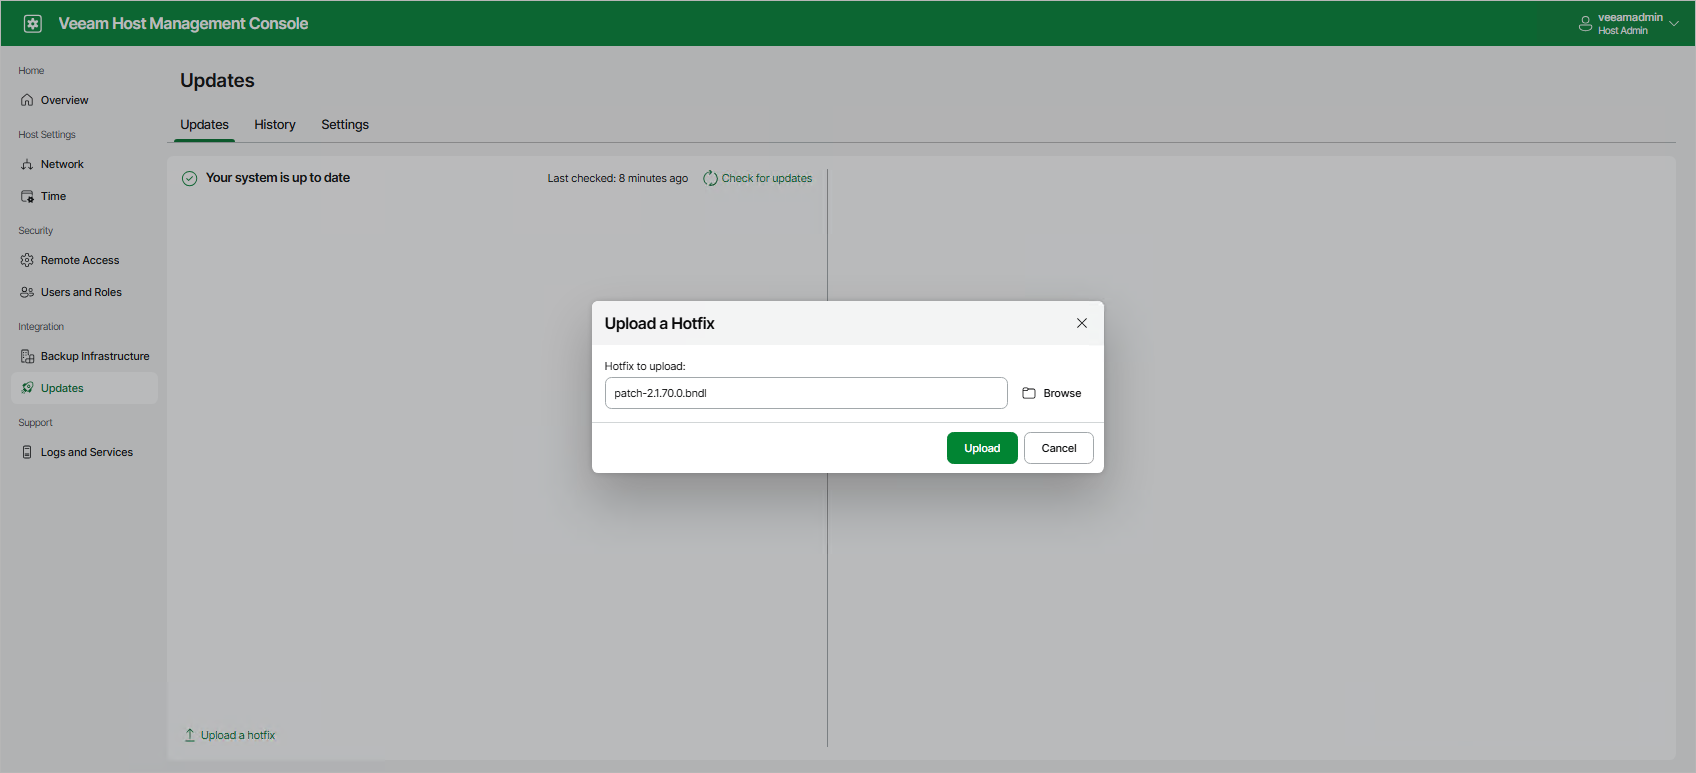Click the 'Upload a Hotfix' dialog title
This screenshot has height=773, width=1696.
click(660, 323)
